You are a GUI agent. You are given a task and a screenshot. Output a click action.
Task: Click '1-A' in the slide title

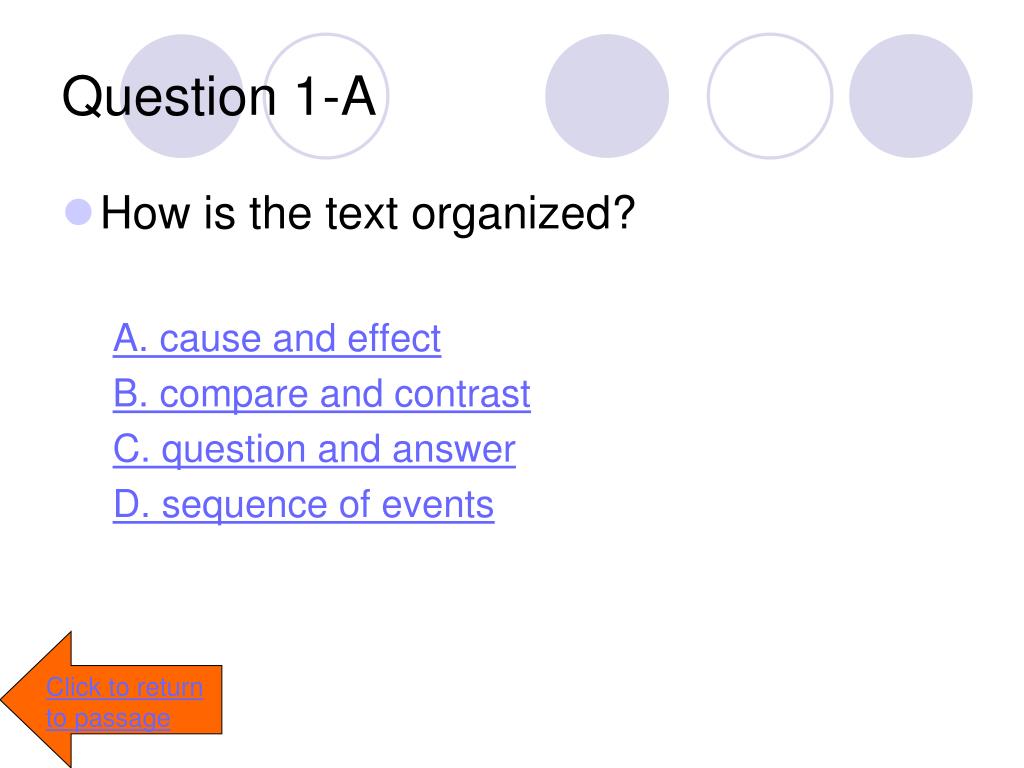pos(336,96)
